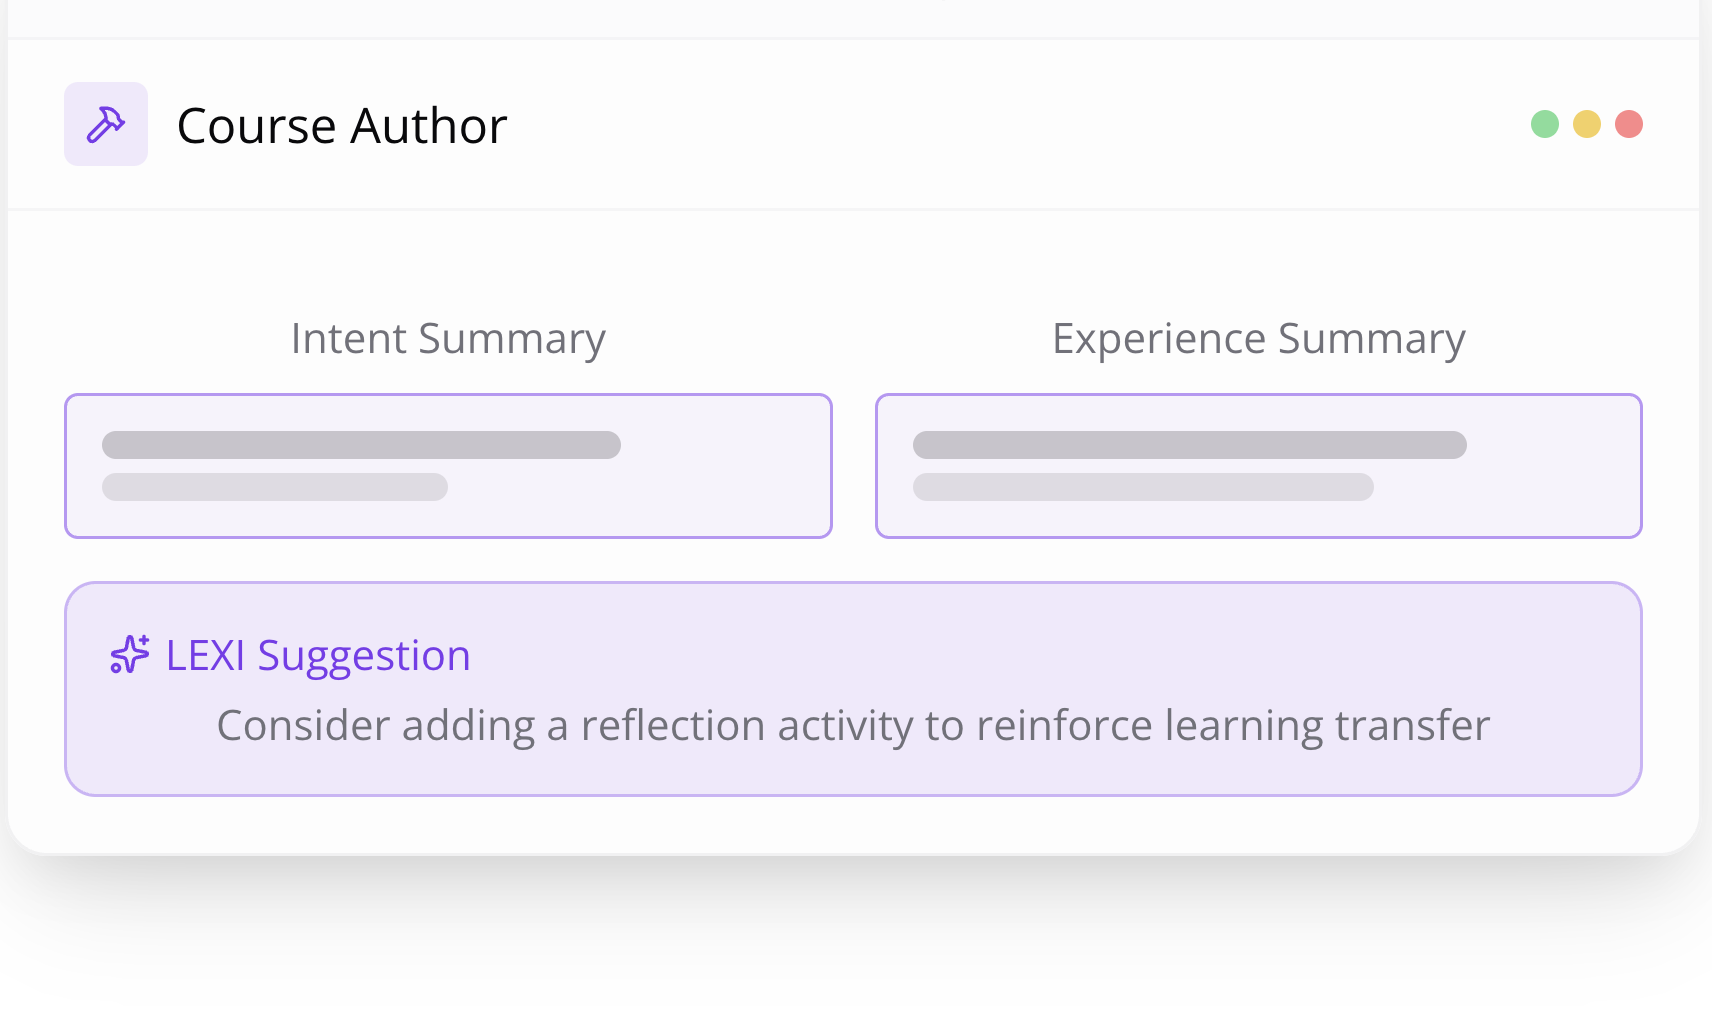Click the green window dot

(1545, 124)
